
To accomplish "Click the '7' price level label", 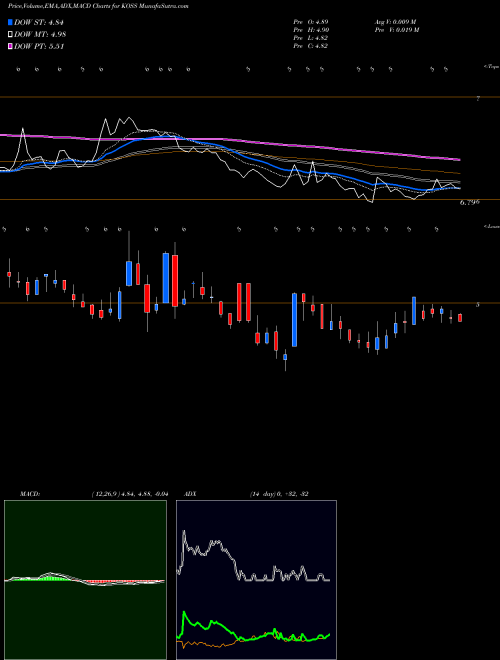I will (x=478, y=98).
